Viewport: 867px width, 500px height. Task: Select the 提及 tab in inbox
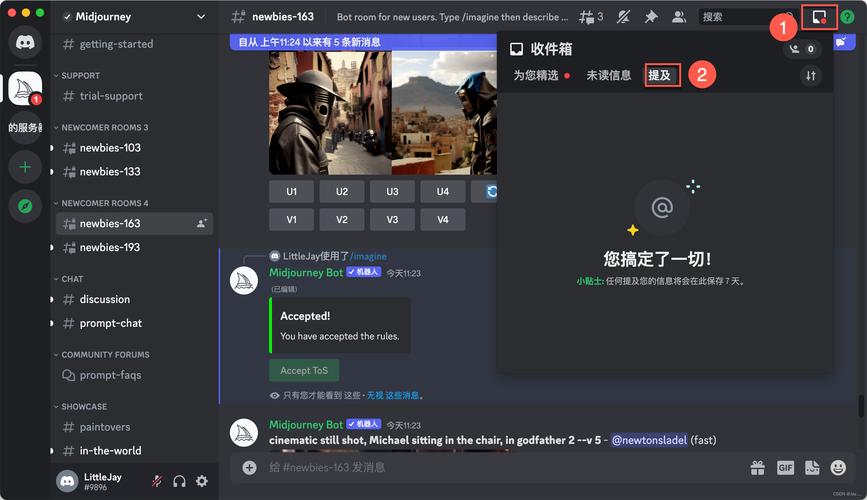661,75
